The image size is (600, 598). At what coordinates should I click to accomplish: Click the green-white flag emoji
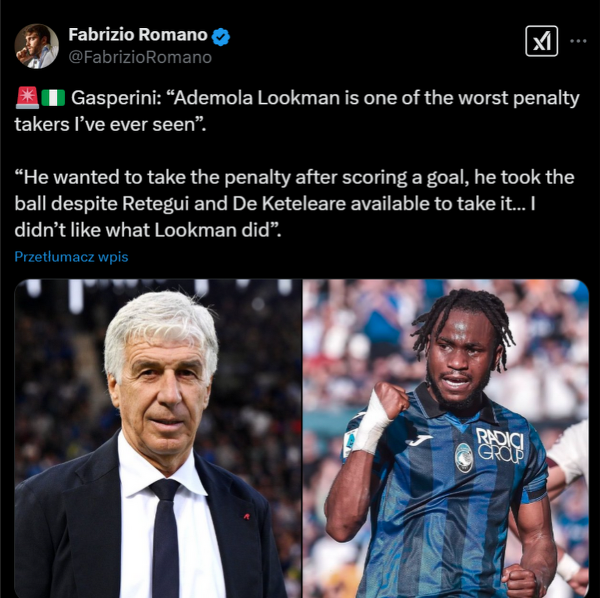point(53,98)
